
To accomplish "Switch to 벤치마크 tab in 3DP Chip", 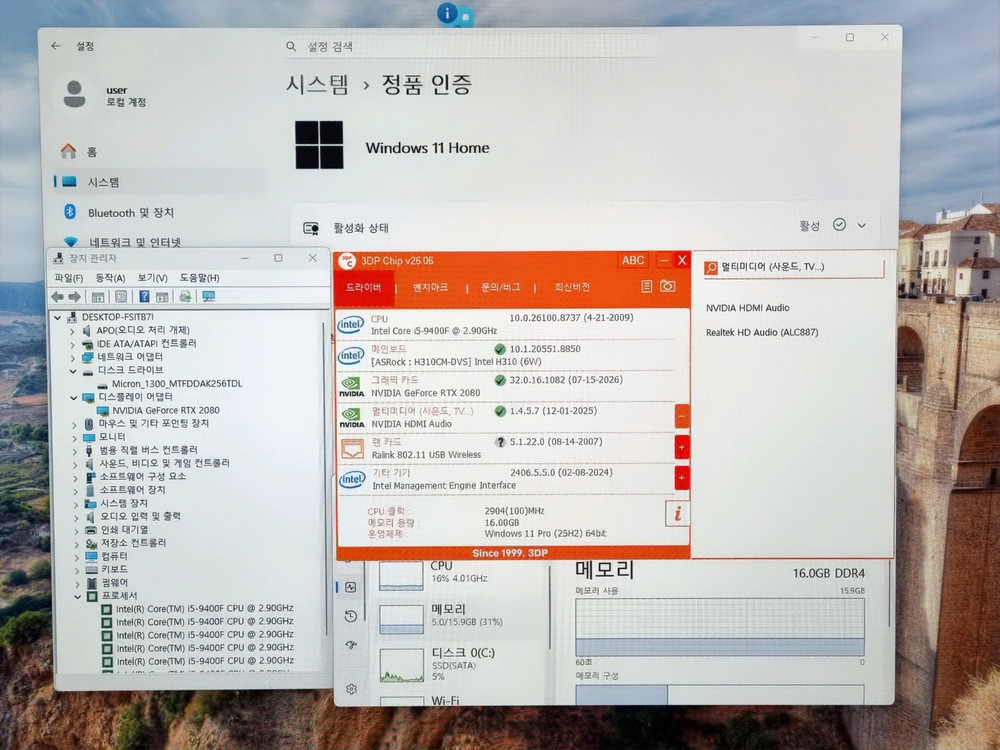I will (430, 288).
